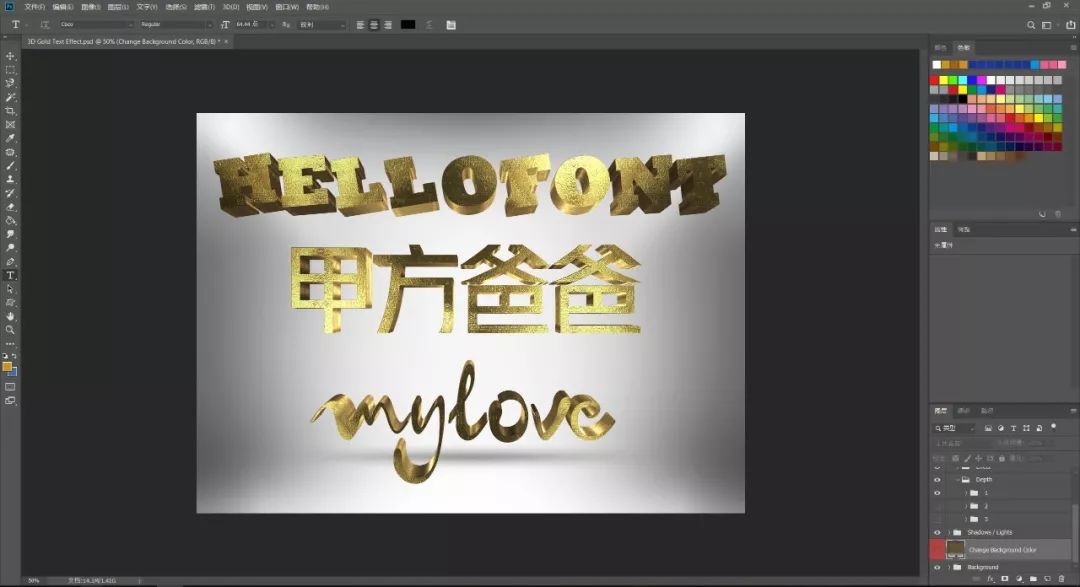Open the font family dropdown showing Coco
The height and width of the screenshot is (587, 1080).
coord(95,24)
